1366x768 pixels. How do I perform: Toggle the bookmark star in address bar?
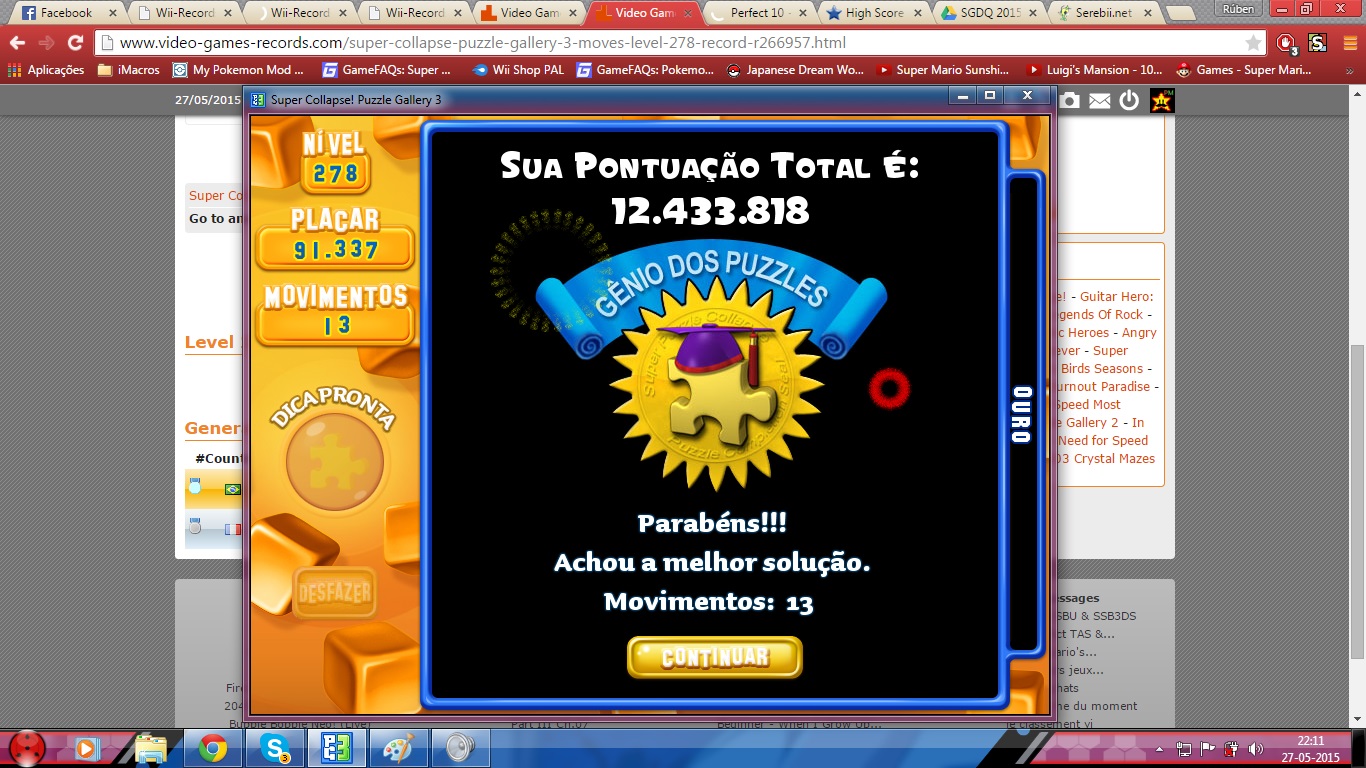1253,43
